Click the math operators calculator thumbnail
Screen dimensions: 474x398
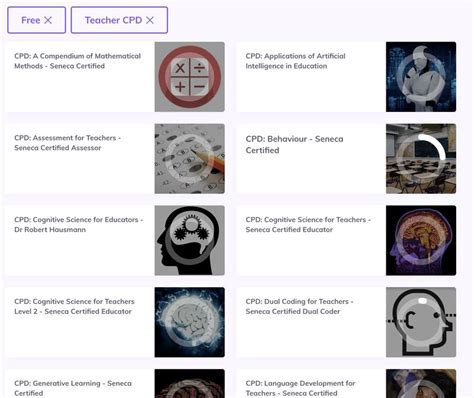[x=190, y=77]
